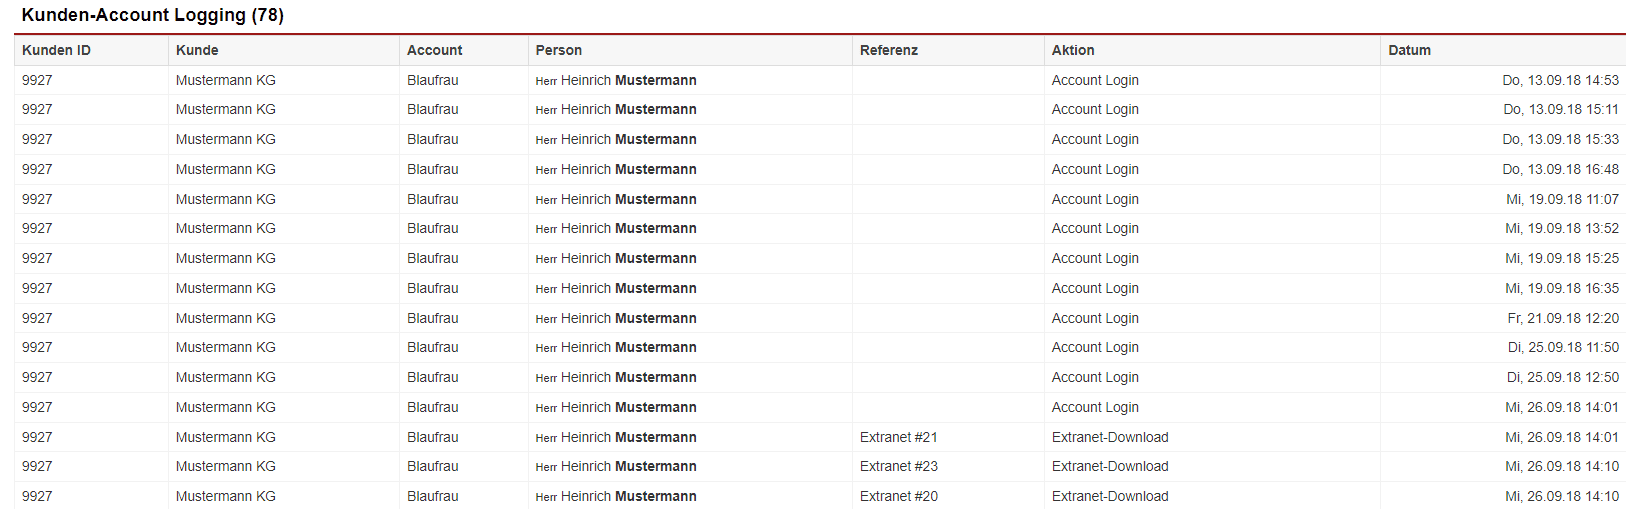This screenshot has height=509, width=1626.
Task: Click the date "Di, 25.09.18 11:50"
Action: (x=1563, y=347)
